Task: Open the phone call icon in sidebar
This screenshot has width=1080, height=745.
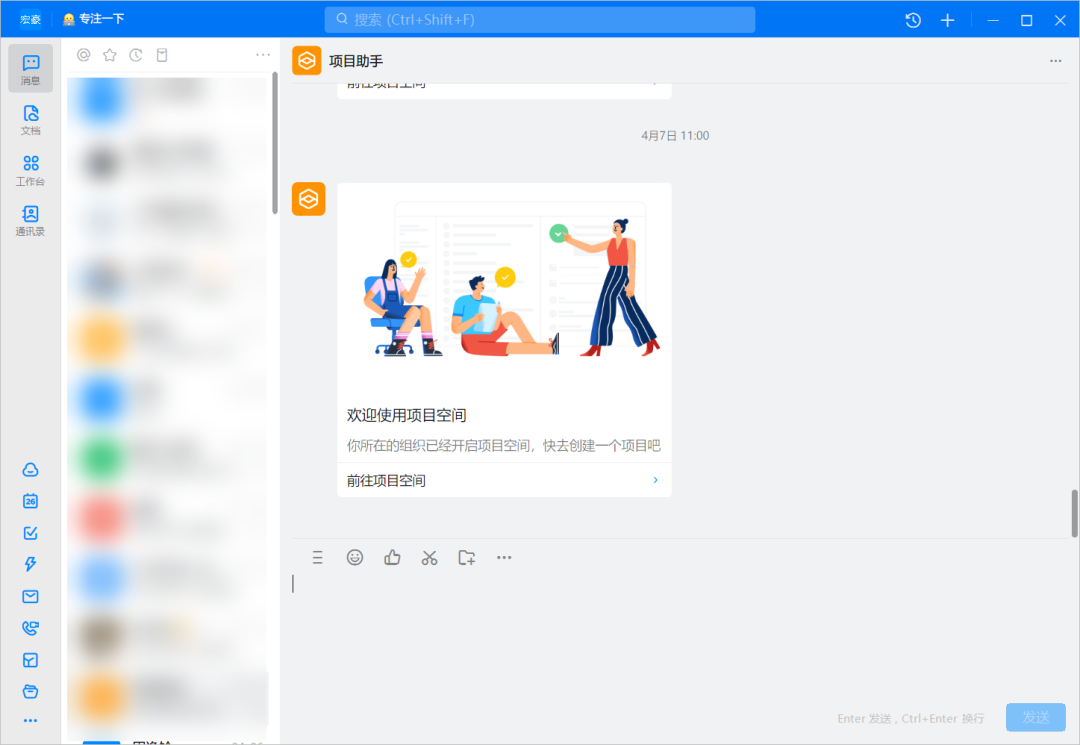Action: click(30, 628)
